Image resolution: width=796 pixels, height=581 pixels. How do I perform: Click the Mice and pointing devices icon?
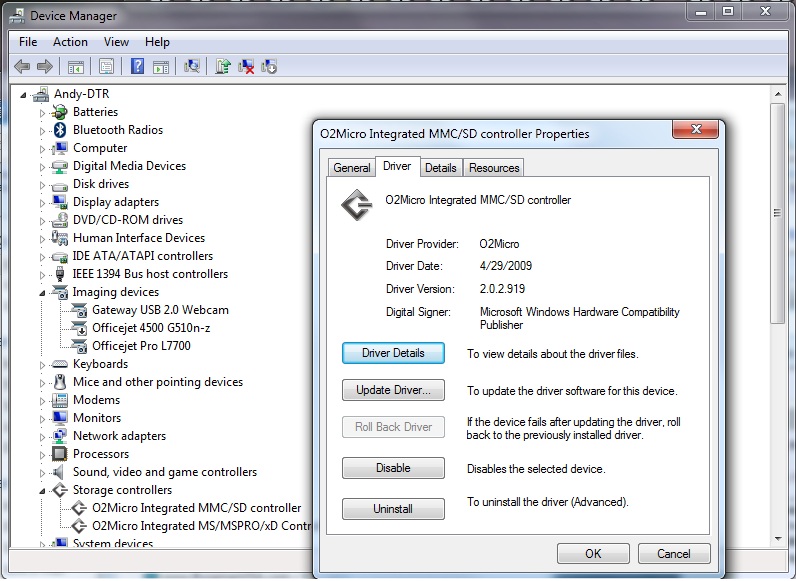(60, 381)
